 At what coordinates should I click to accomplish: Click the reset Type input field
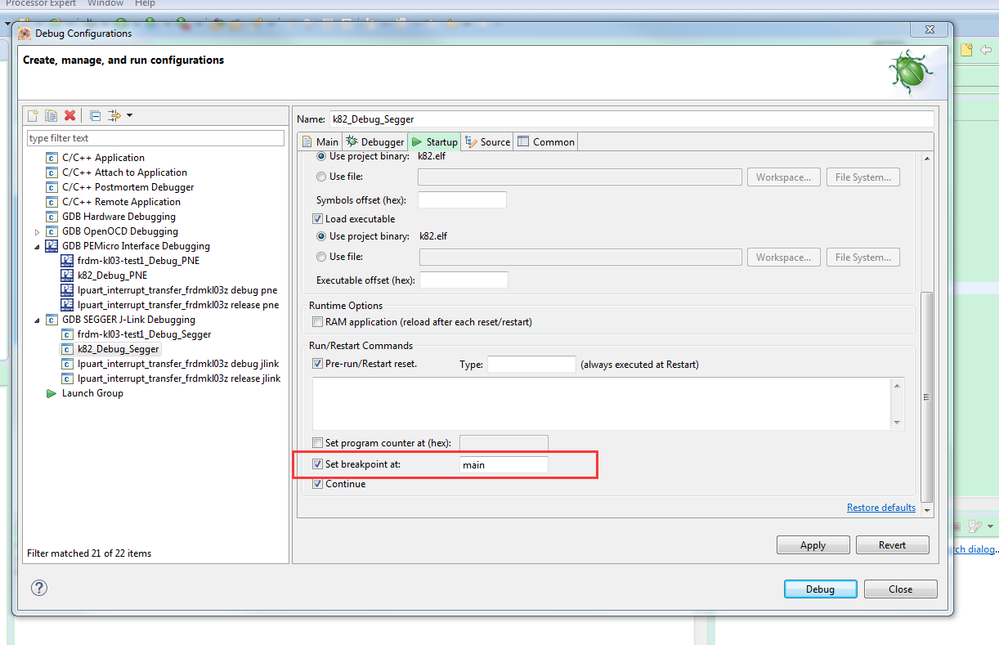tap(531, 365)
